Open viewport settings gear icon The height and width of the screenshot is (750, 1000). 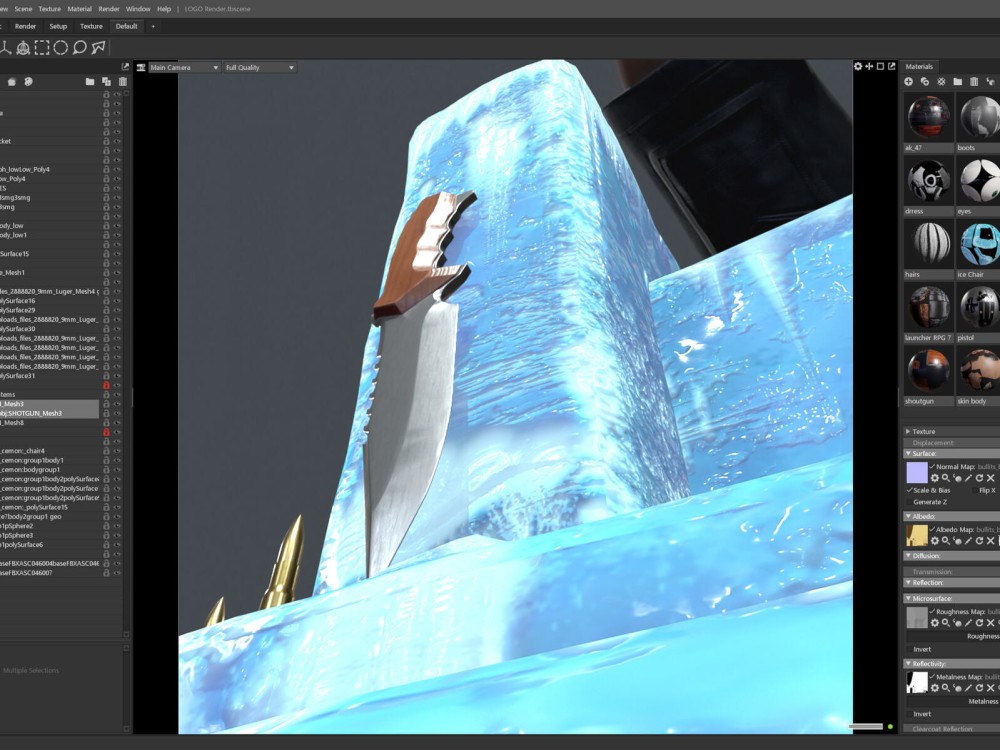858,66
